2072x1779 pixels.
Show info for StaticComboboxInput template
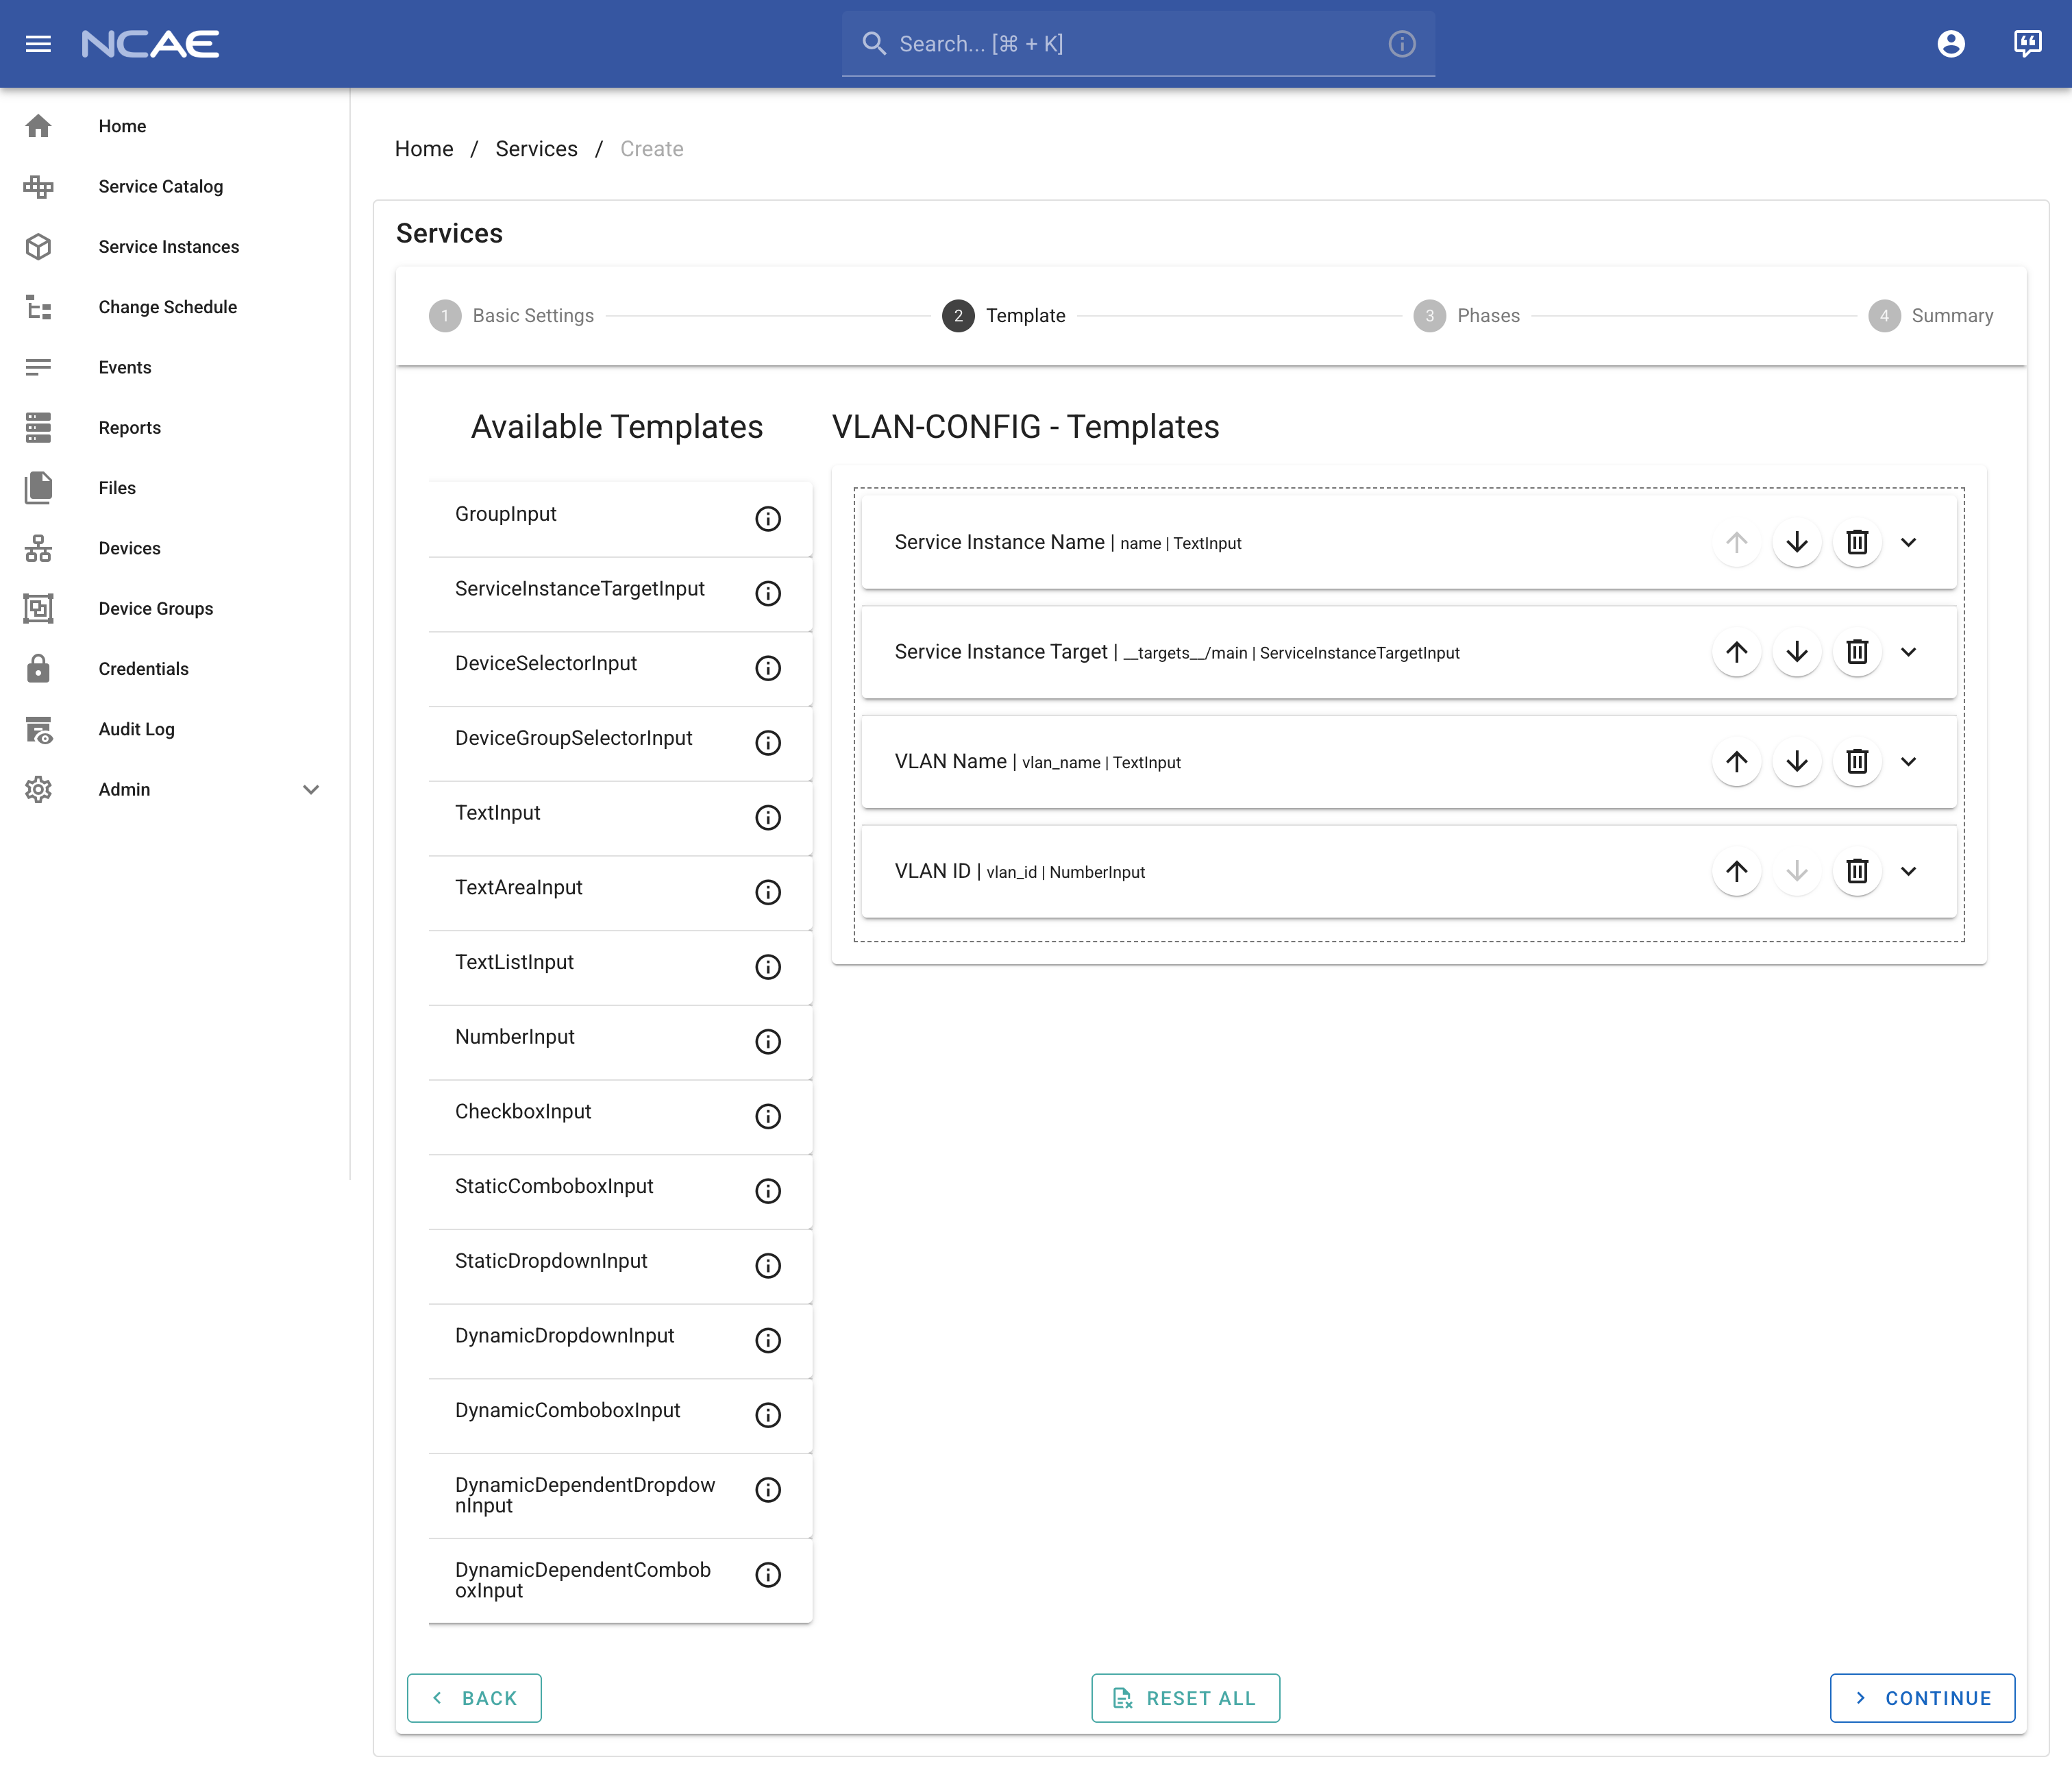pyautogui.click(x=768, y=1190)
